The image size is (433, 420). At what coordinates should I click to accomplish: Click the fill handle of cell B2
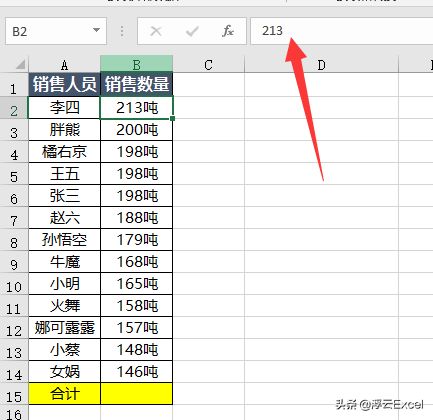(x=172, y=119)
